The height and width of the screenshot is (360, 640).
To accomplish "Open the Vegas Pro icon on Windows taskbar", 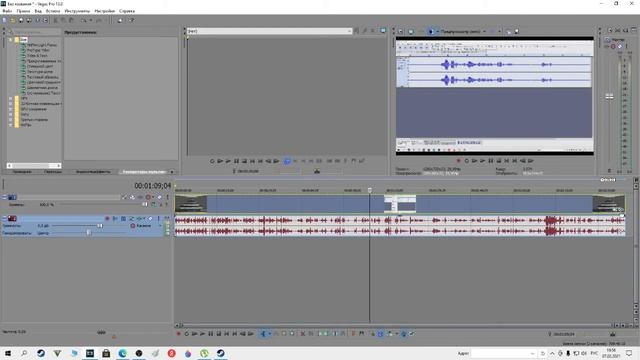I will (x=90, y=353).
